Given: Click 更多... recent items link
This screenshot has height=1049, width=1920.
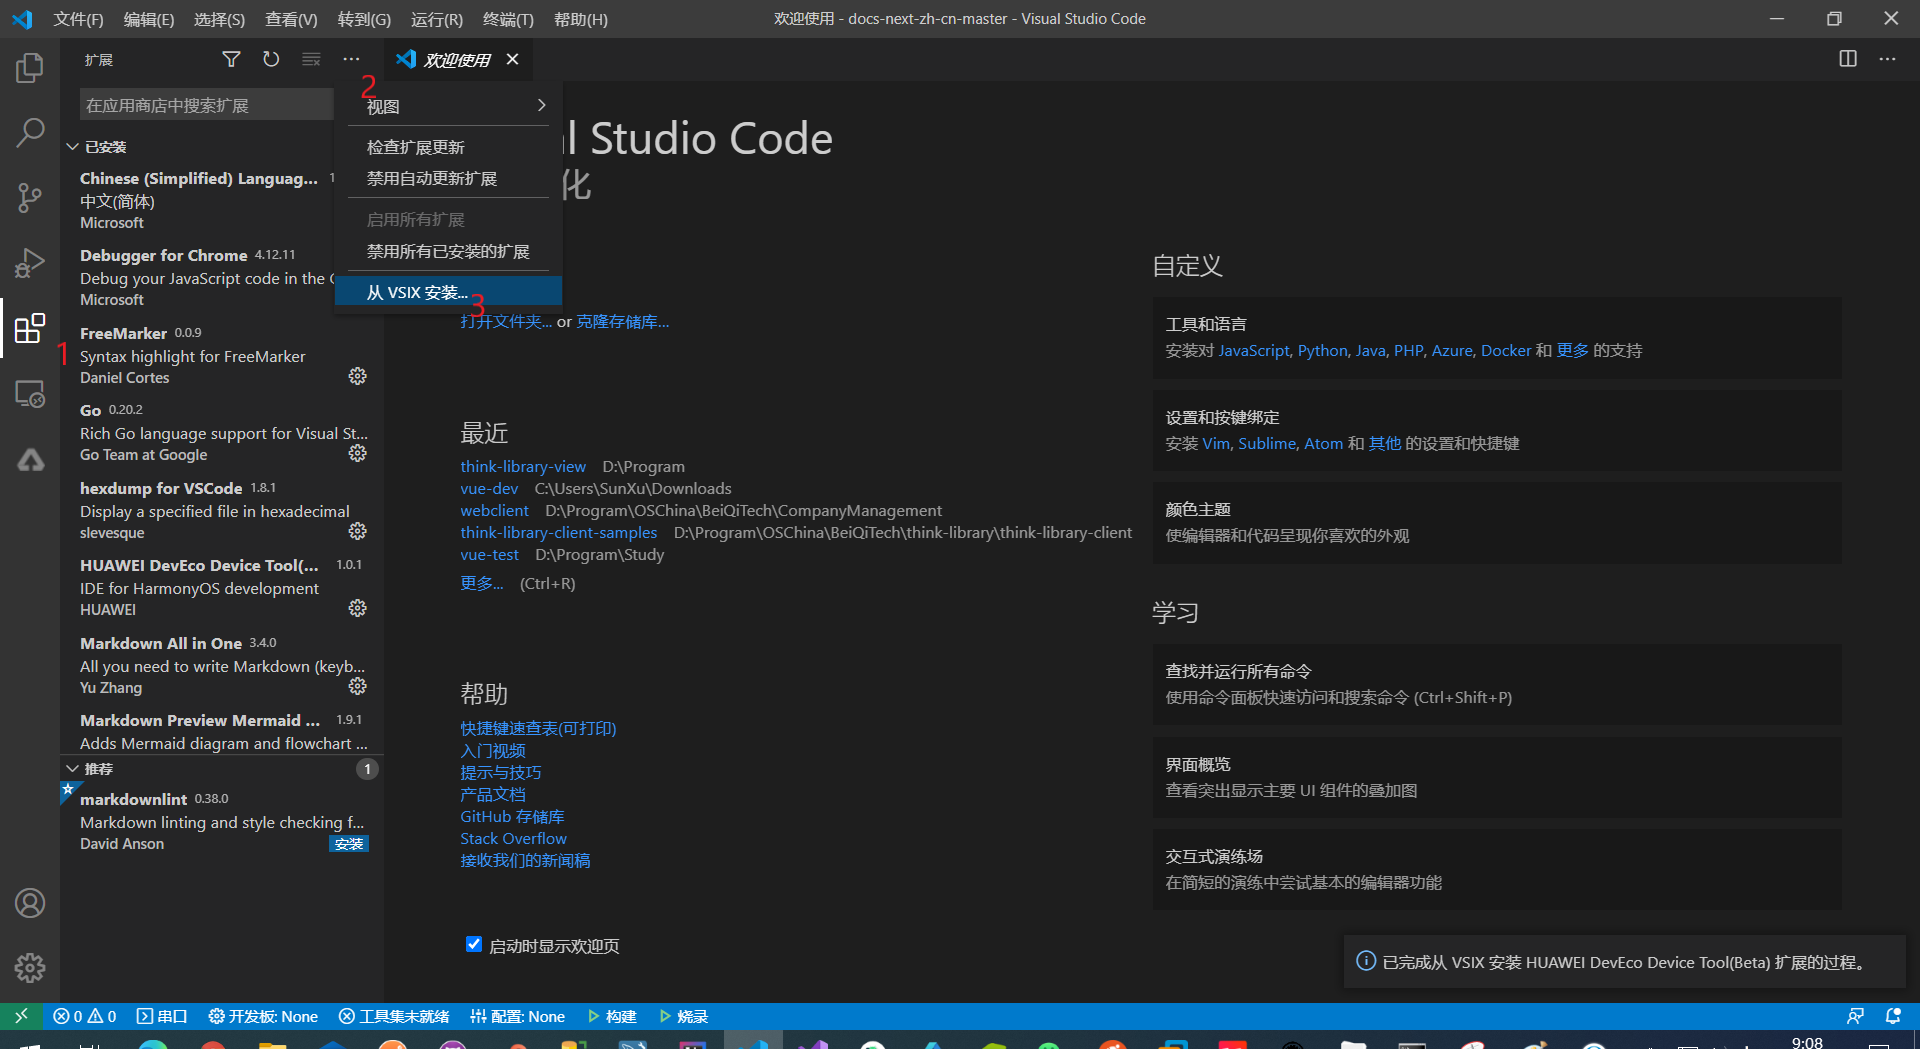Looking at the screenshot, I should click(x=481, y=584).
